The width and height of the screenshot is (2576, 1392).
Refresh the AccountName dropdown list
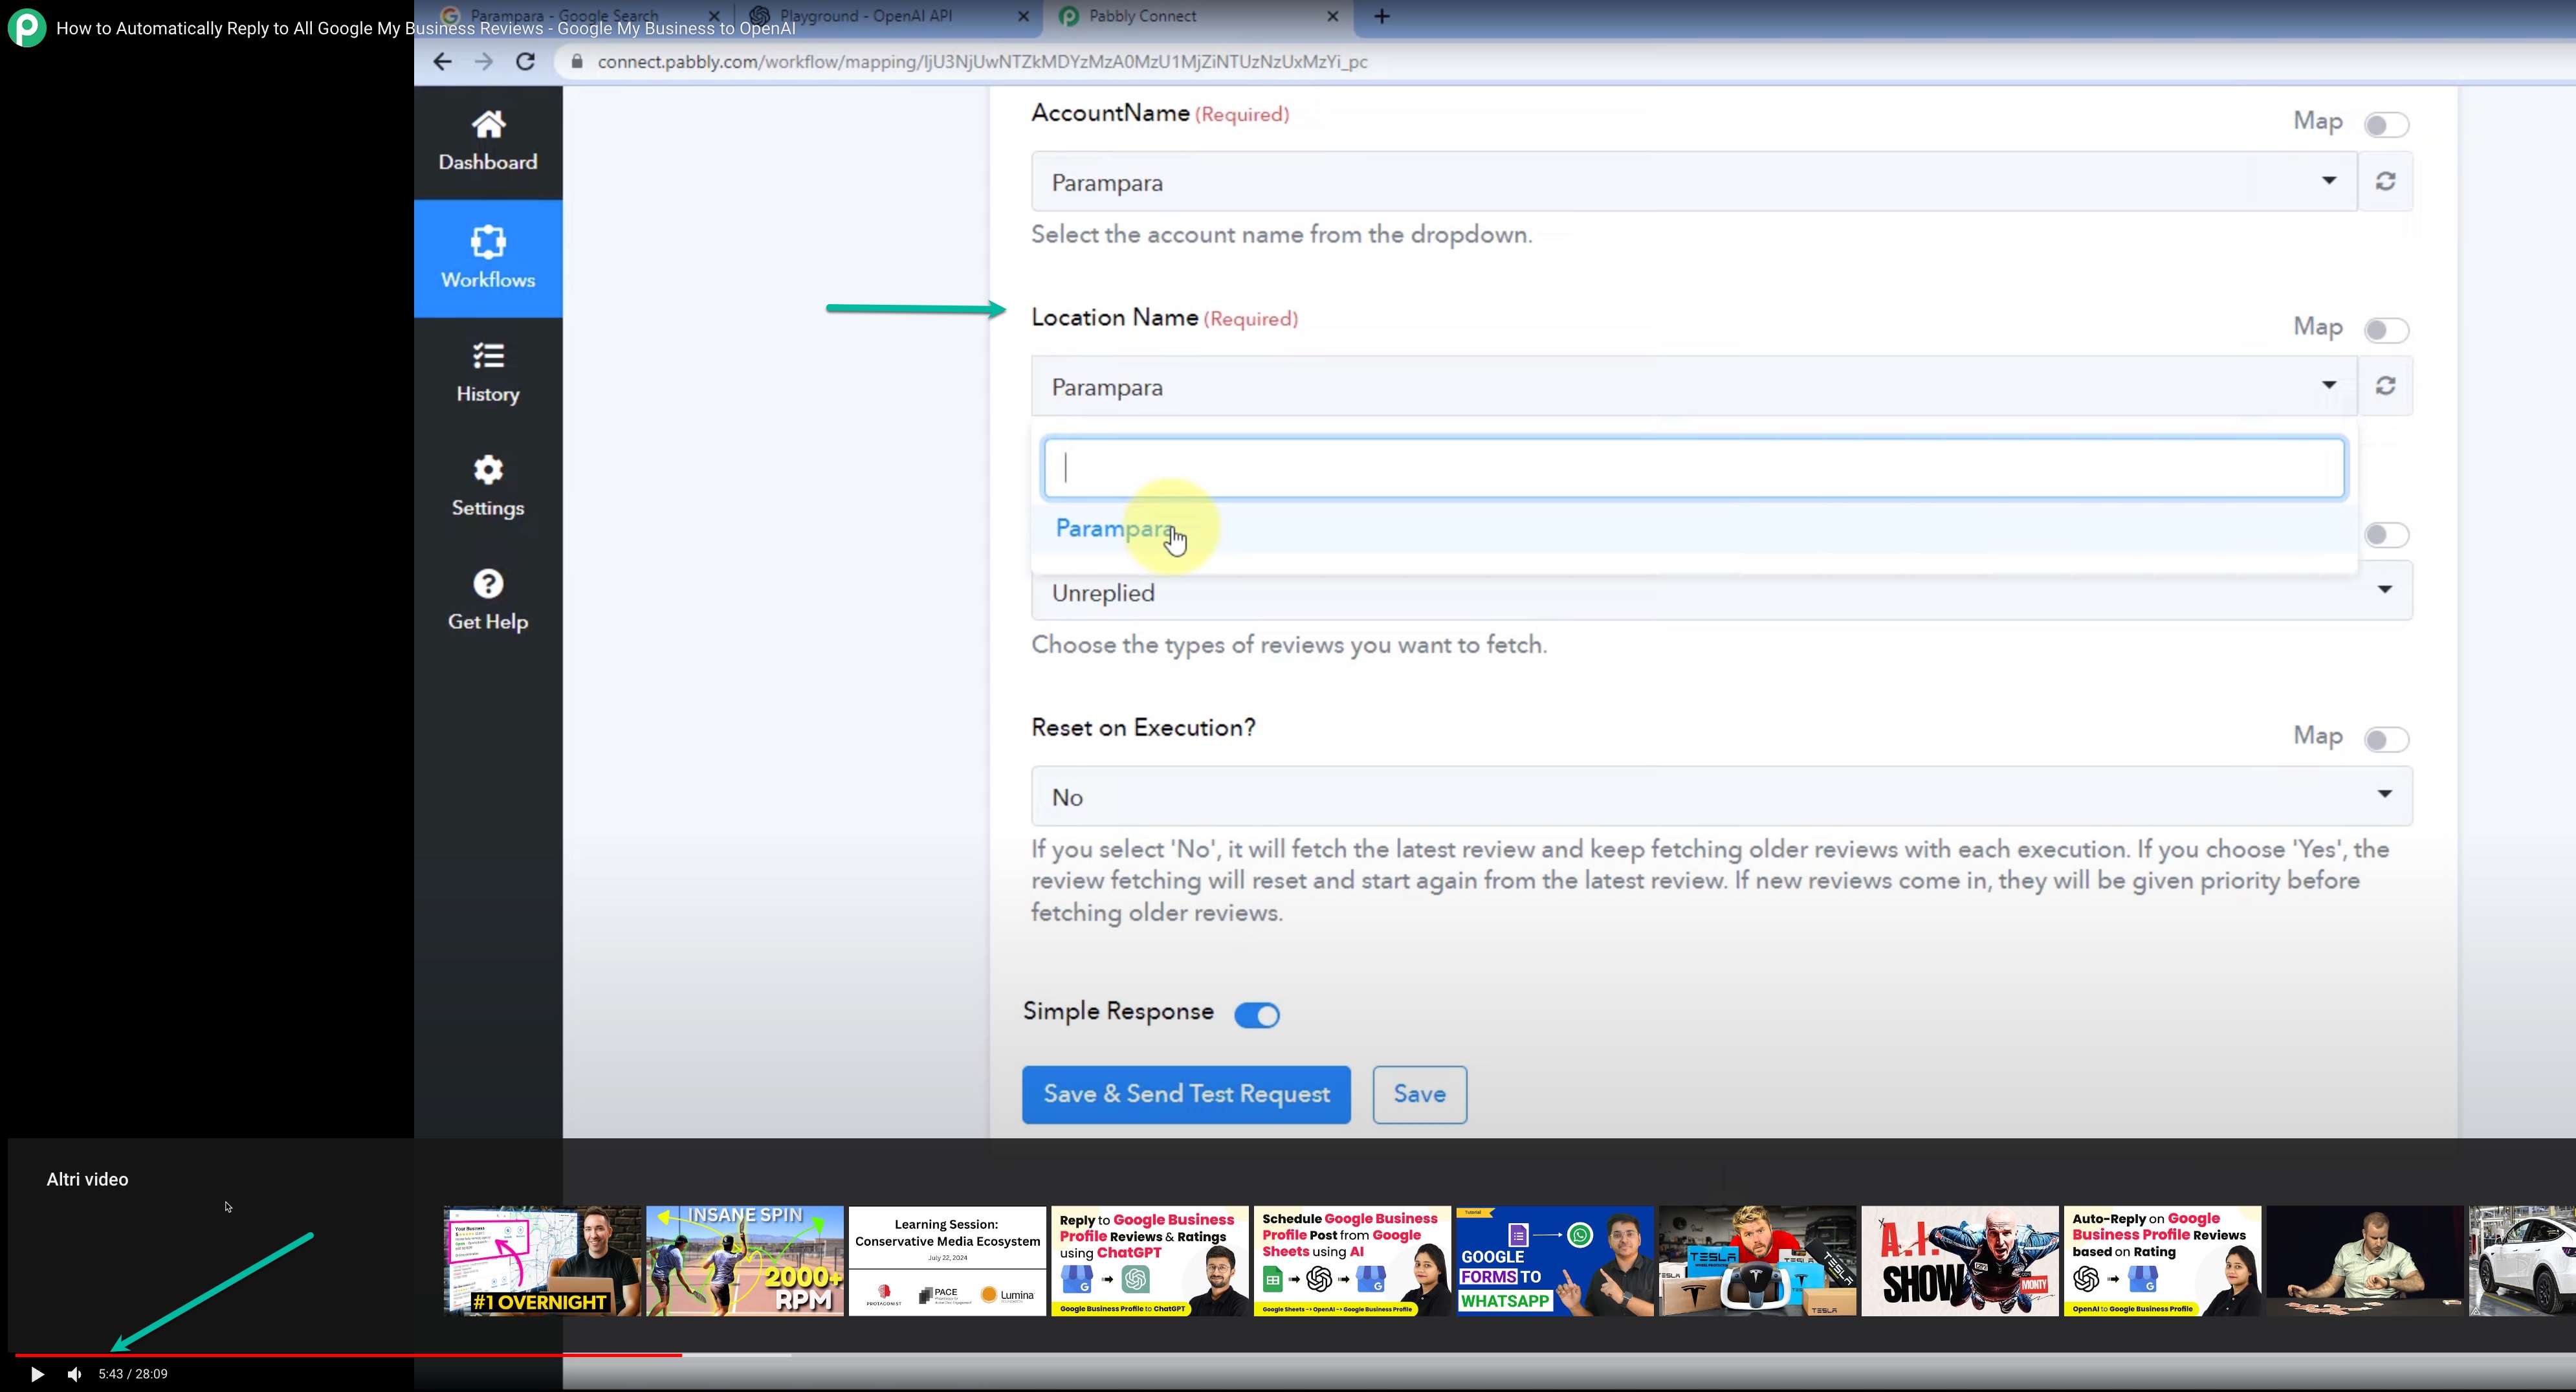coord(2385,181)
